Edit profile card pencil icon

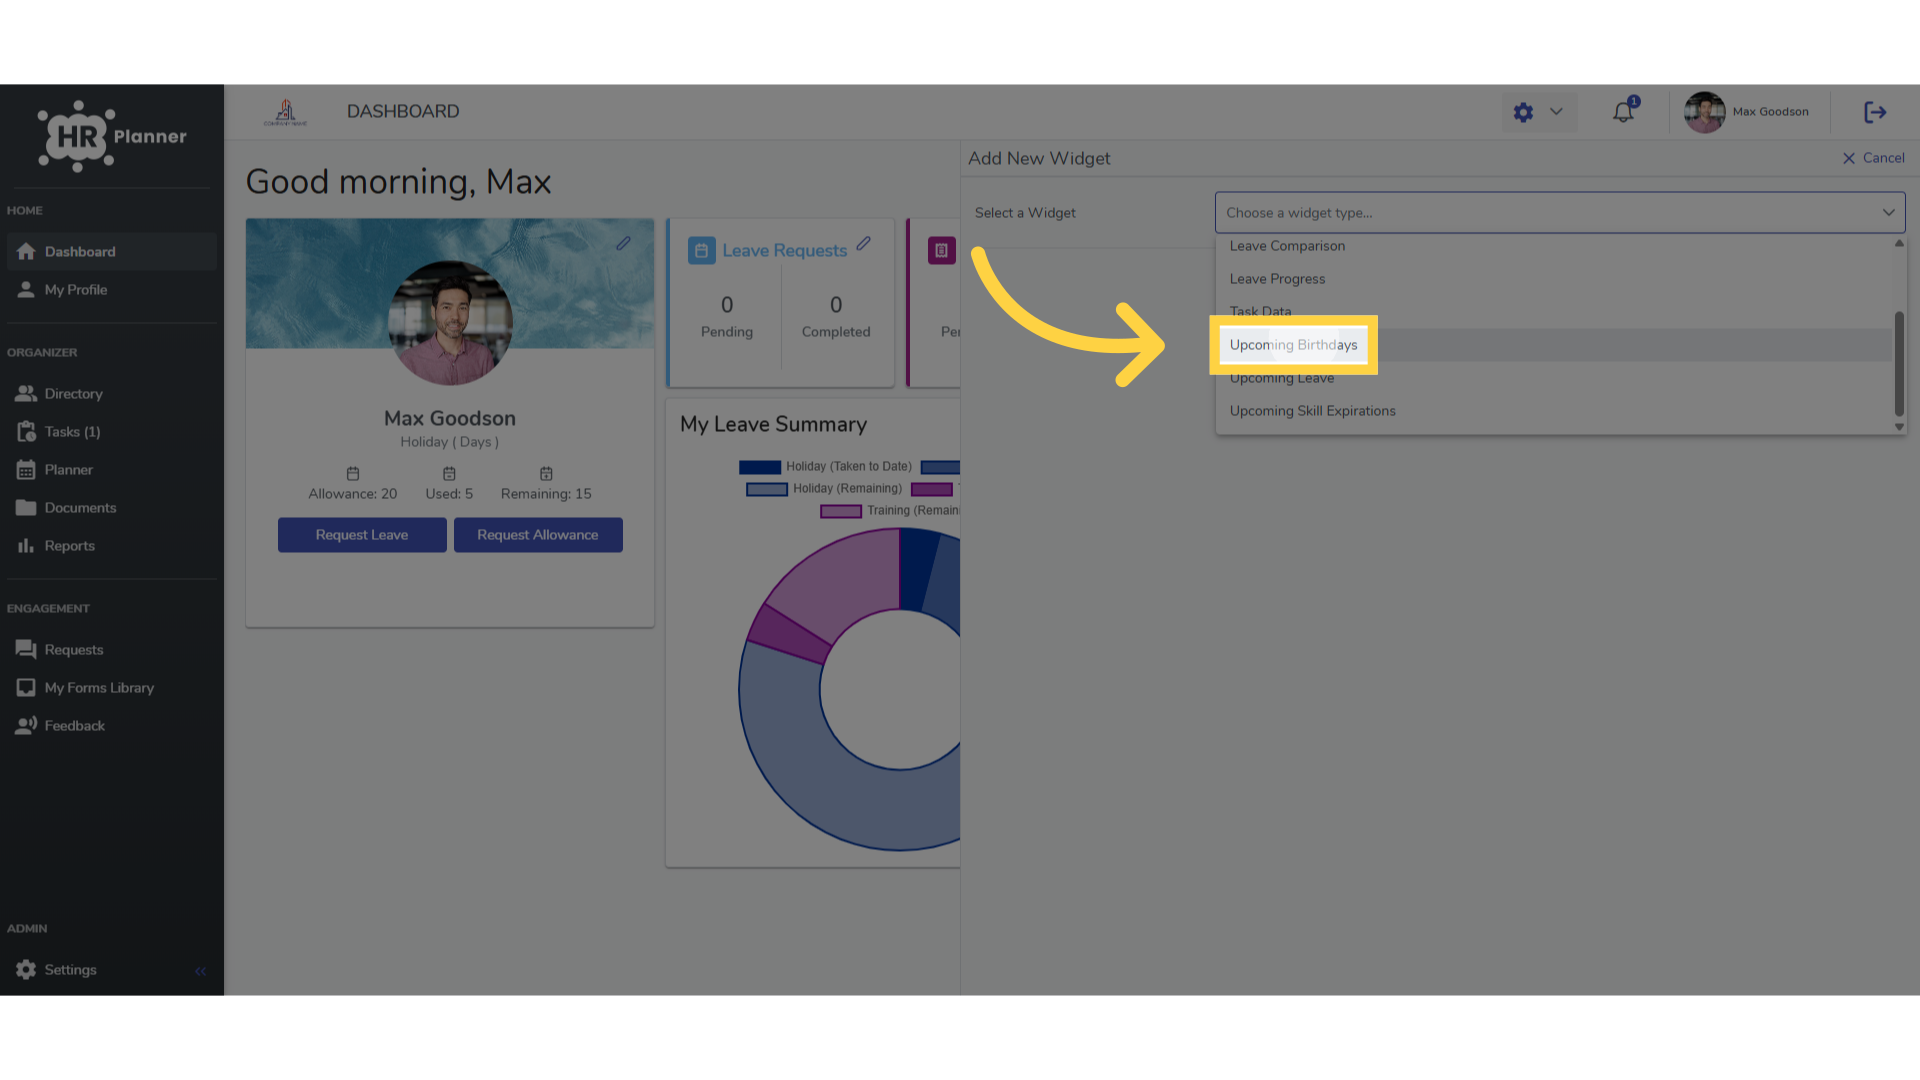623,243
